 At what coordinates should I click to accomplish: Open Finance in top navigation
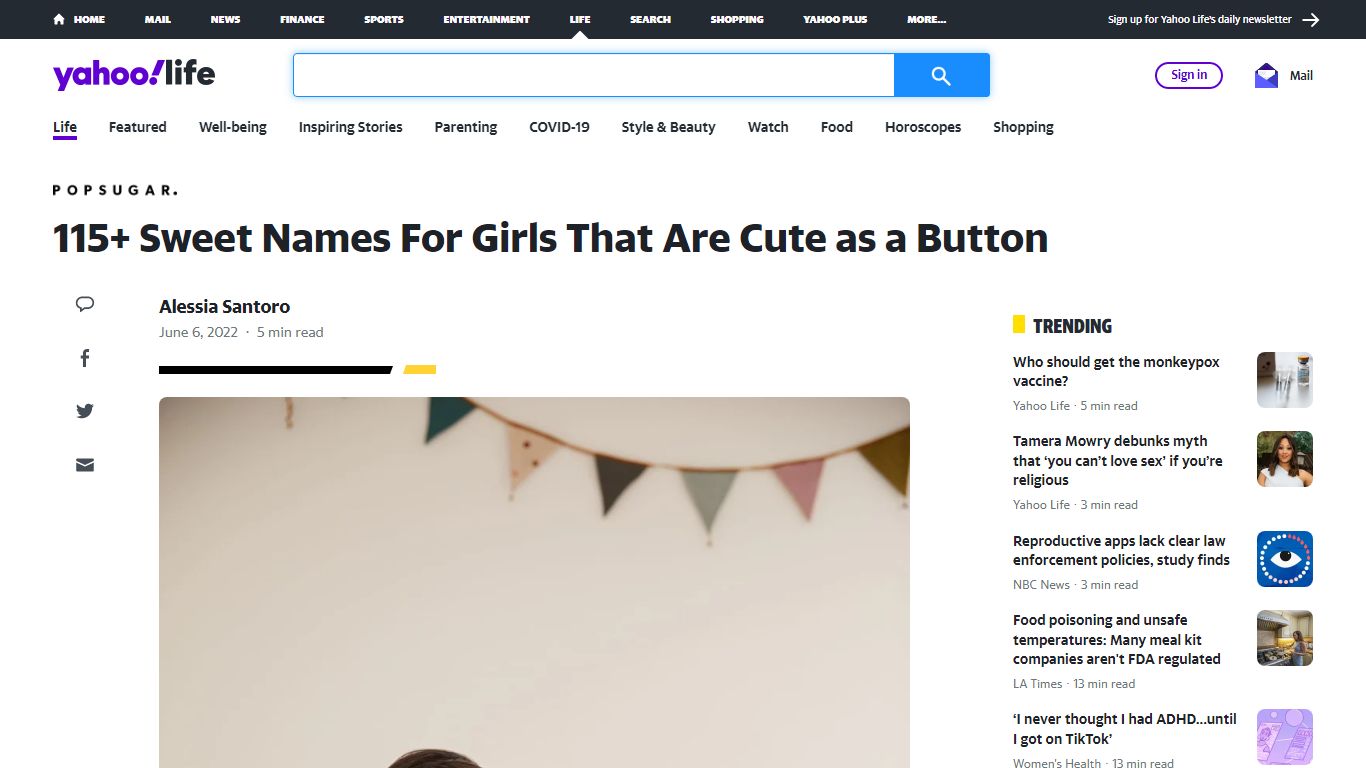[302, 19]
